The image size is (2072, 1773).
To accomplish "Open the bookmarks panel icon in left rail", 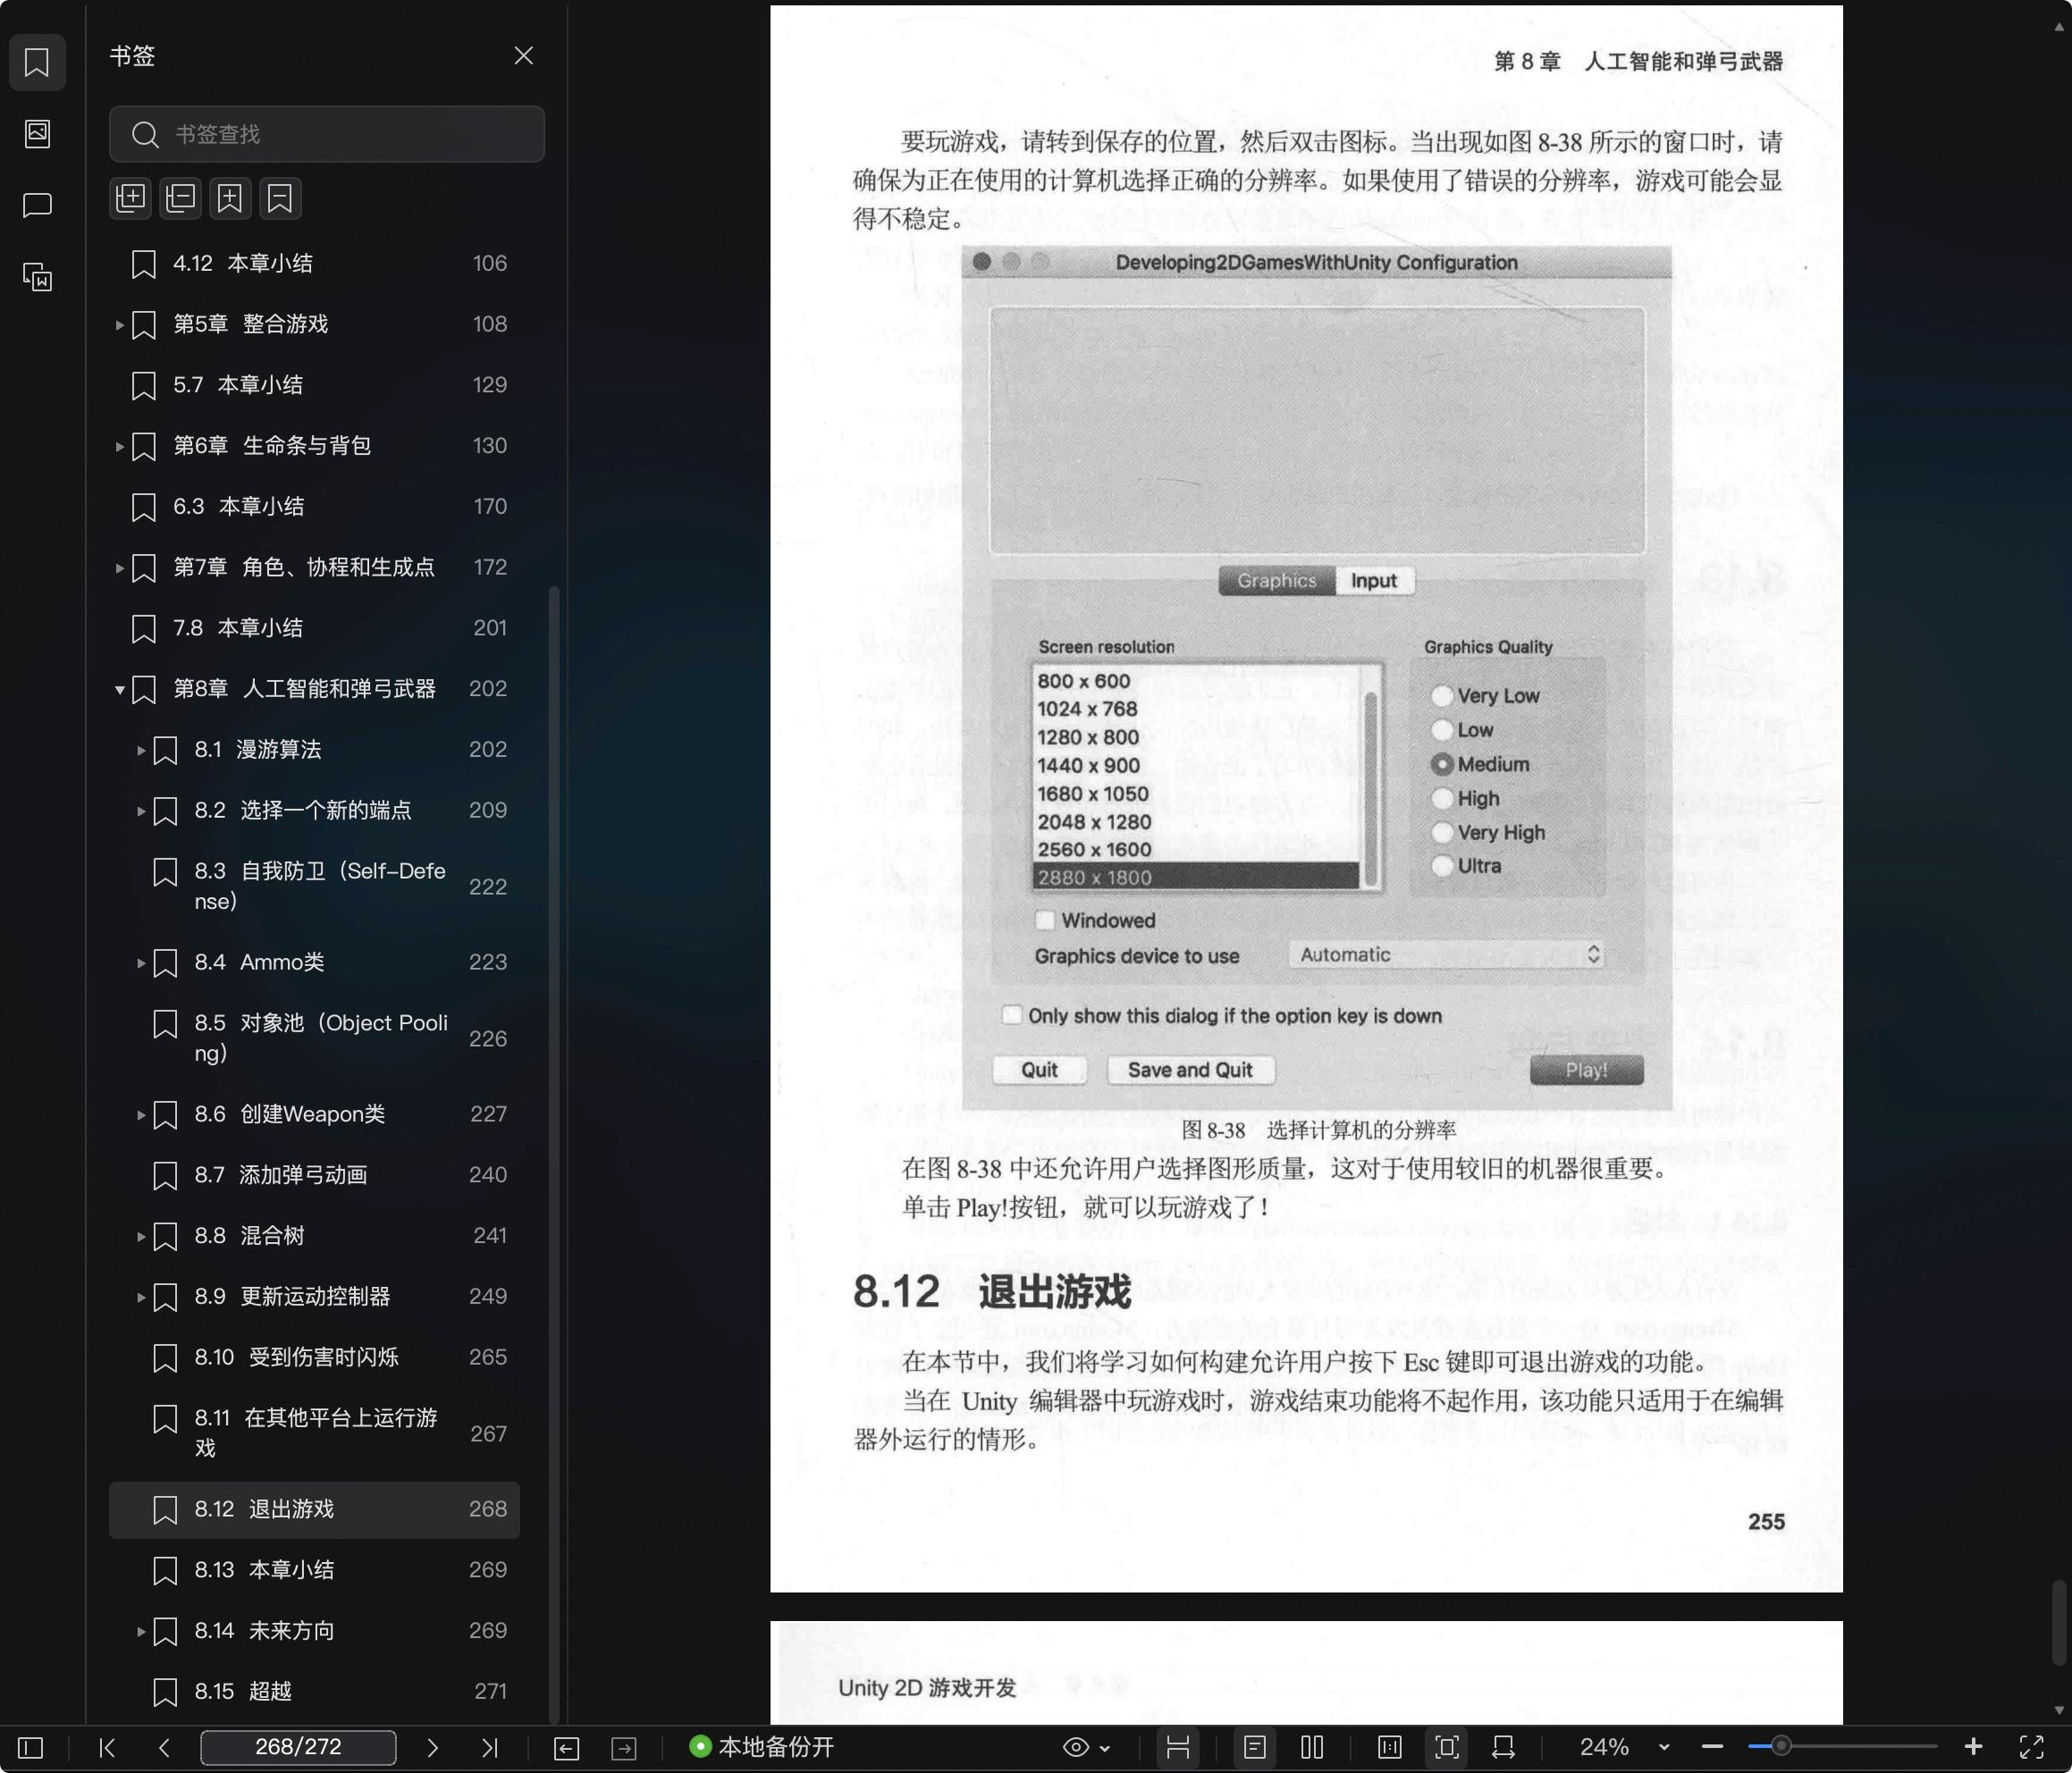I will (x=37, y=62).
